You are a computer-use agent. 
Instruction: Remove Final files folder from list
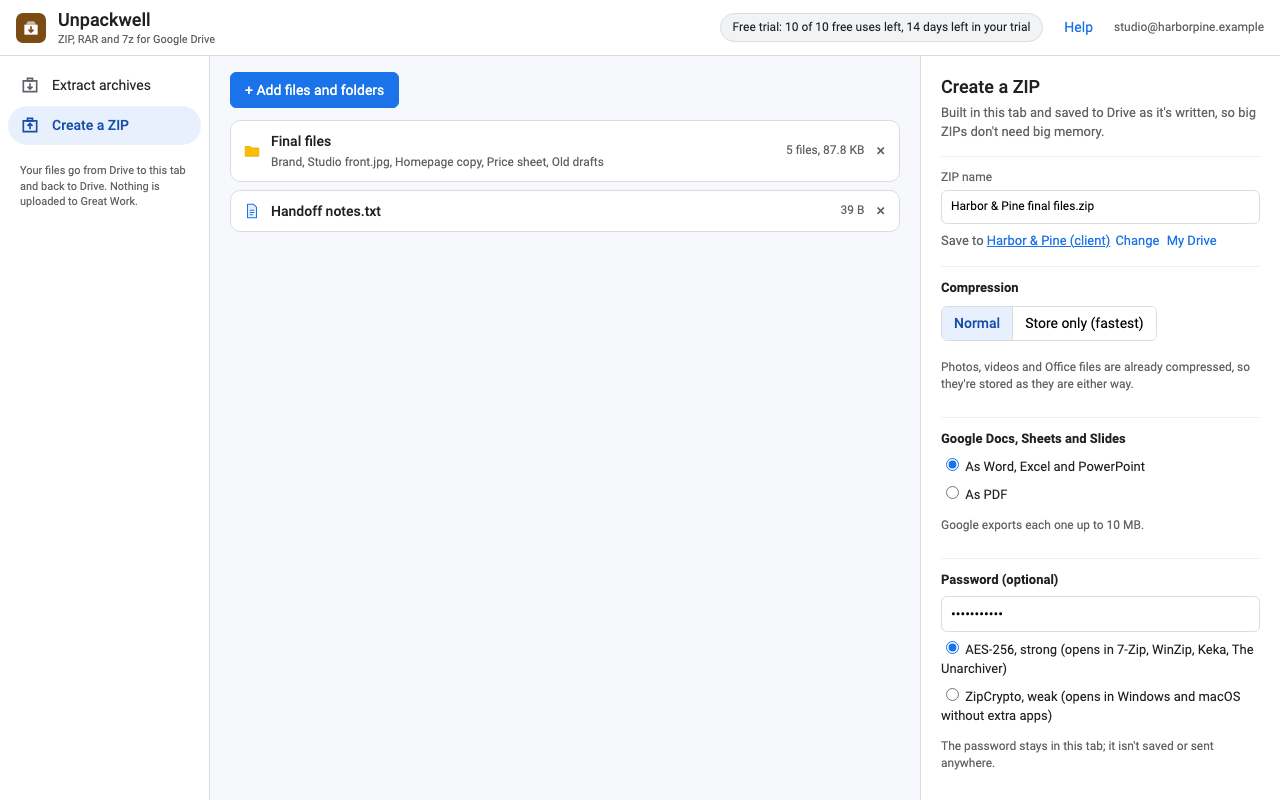click(x=881, y=151)
